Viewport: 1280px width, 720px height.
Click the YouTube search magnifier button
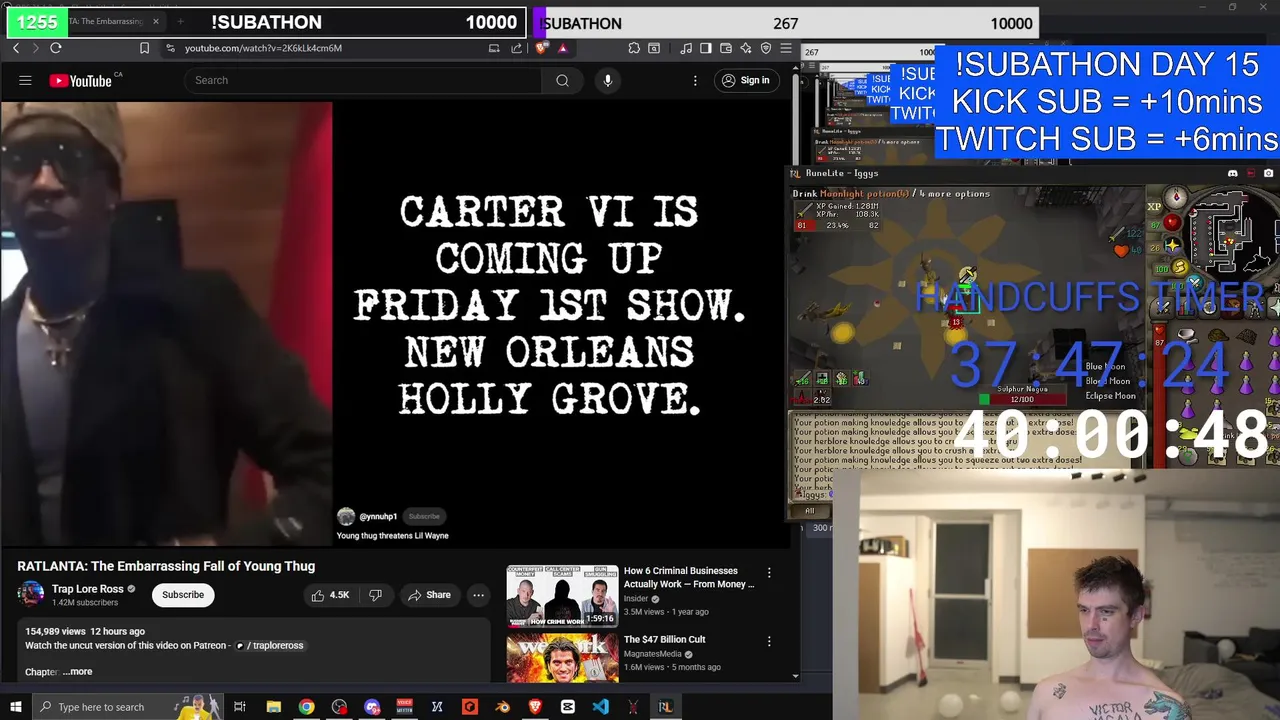click(562, 80)
